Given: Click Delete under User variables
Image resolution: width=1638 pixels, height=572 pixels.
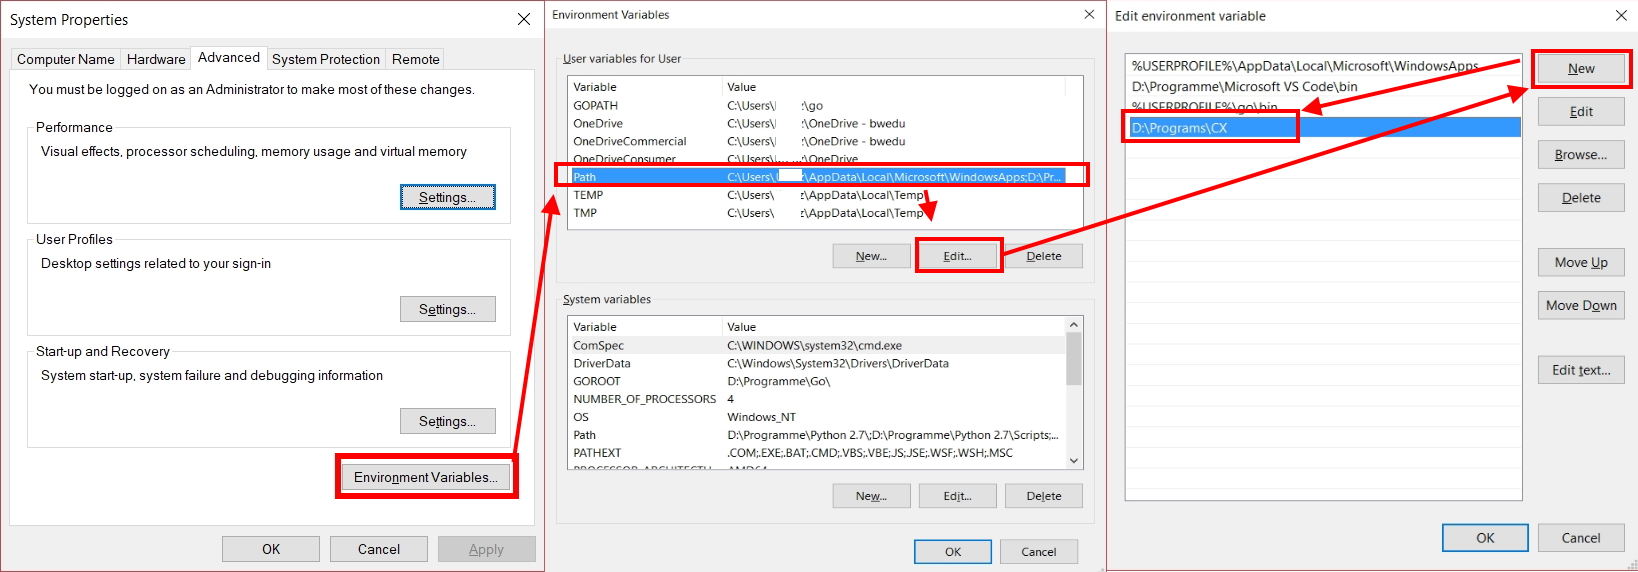Looking at the screenshot, I should click(1044, 256).
